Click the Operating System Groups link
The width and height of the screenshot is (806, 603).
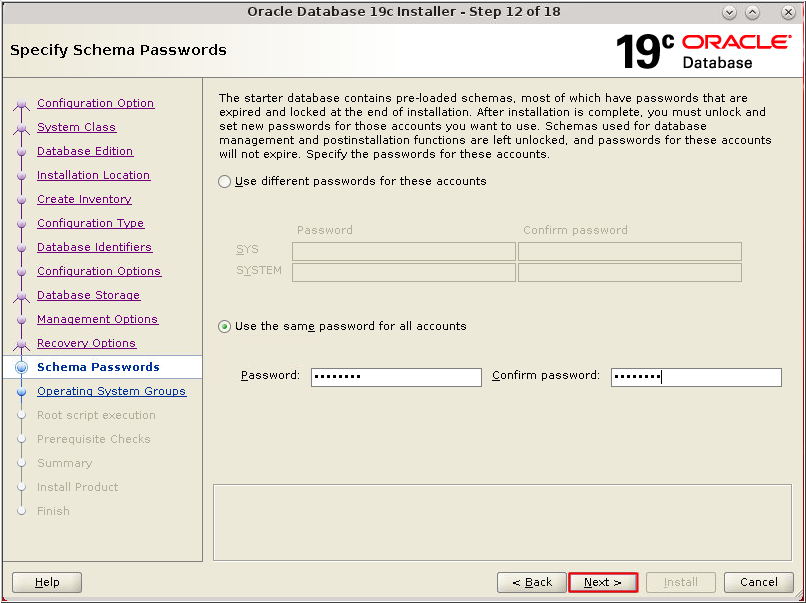[111, 391]
